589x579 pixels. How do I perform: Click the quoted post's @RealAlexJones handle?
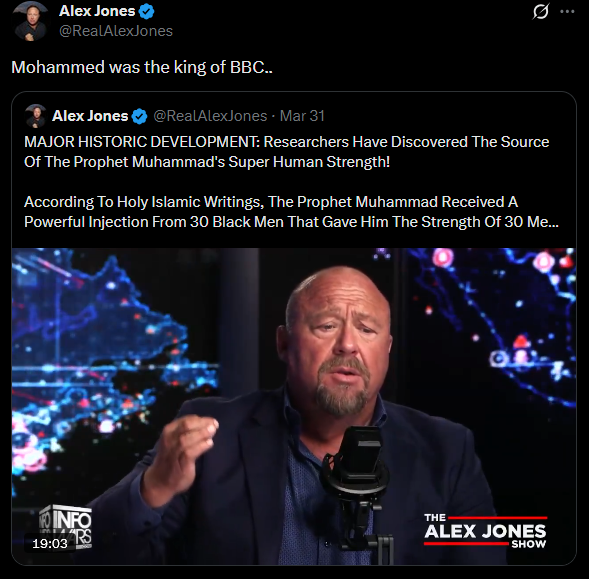pyautogui.click(x=210, y=116)
